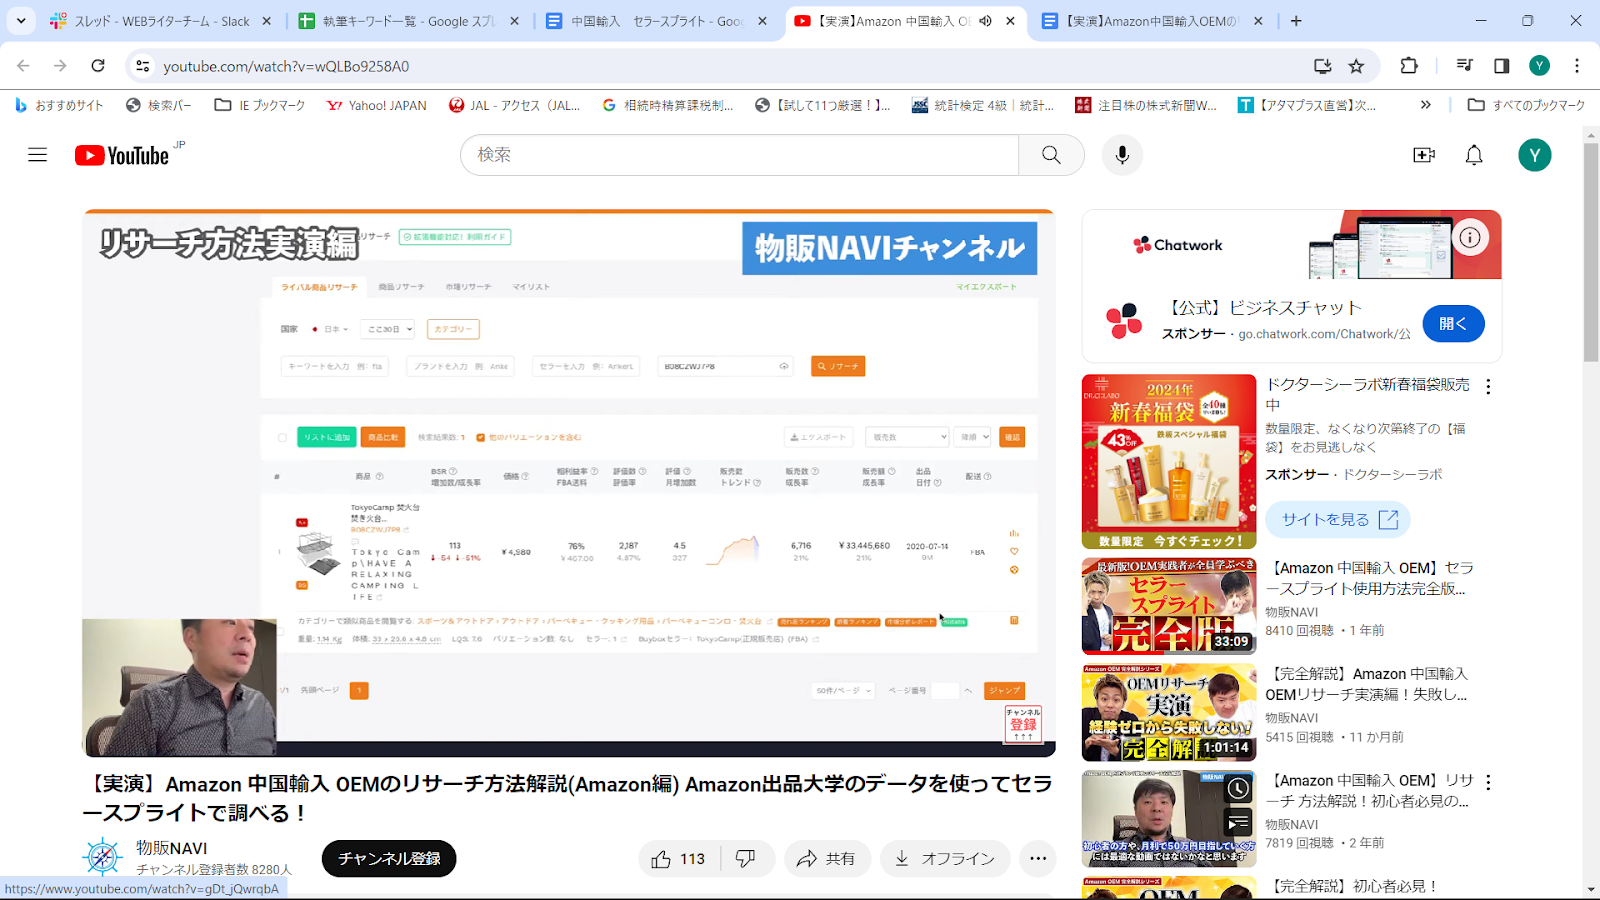Share the video with 共有 button
1600x900 pixels.
pos(827,859)
